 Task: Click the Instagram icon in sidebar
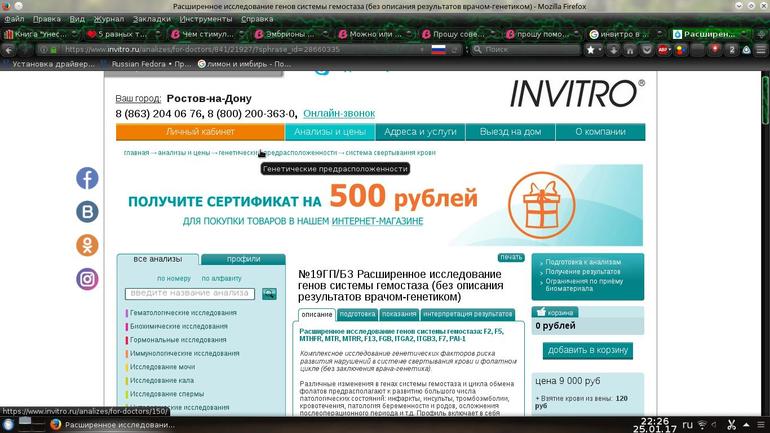88,280
